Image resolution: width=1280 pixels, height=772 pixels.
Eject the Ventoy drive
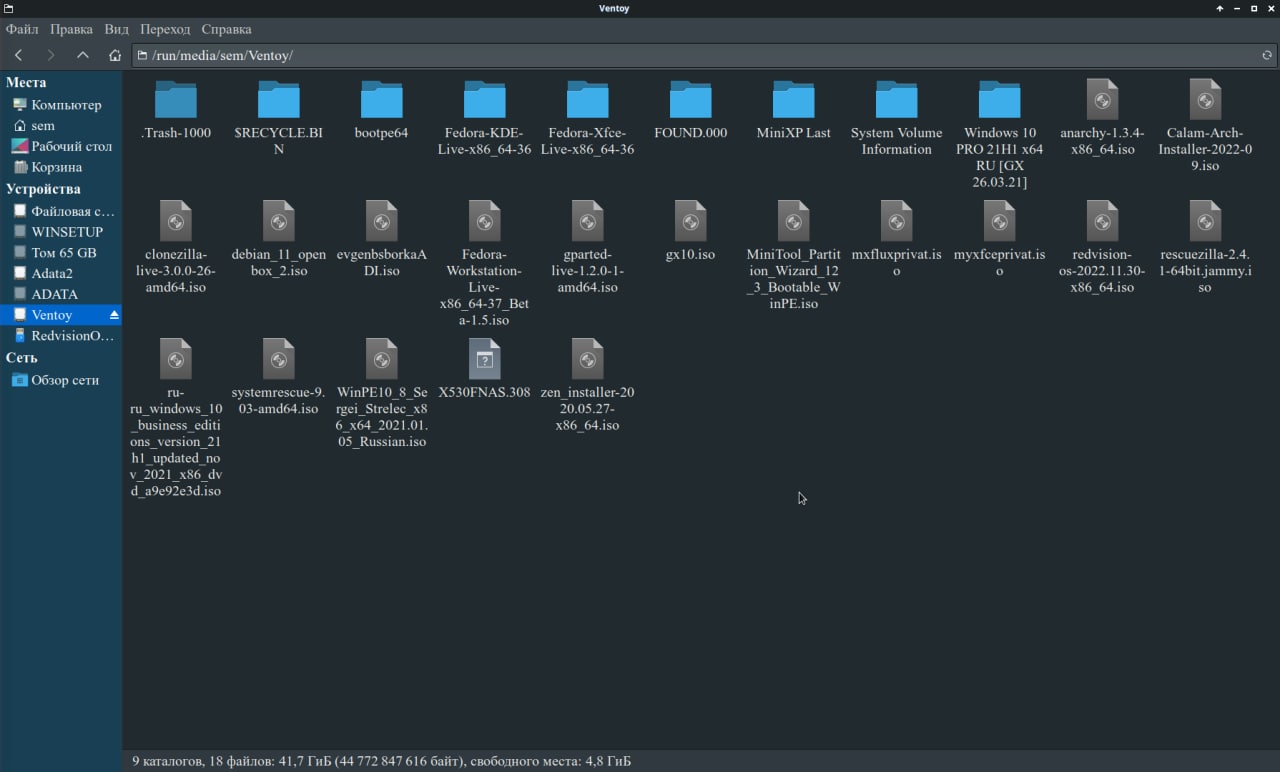(114, 315)
